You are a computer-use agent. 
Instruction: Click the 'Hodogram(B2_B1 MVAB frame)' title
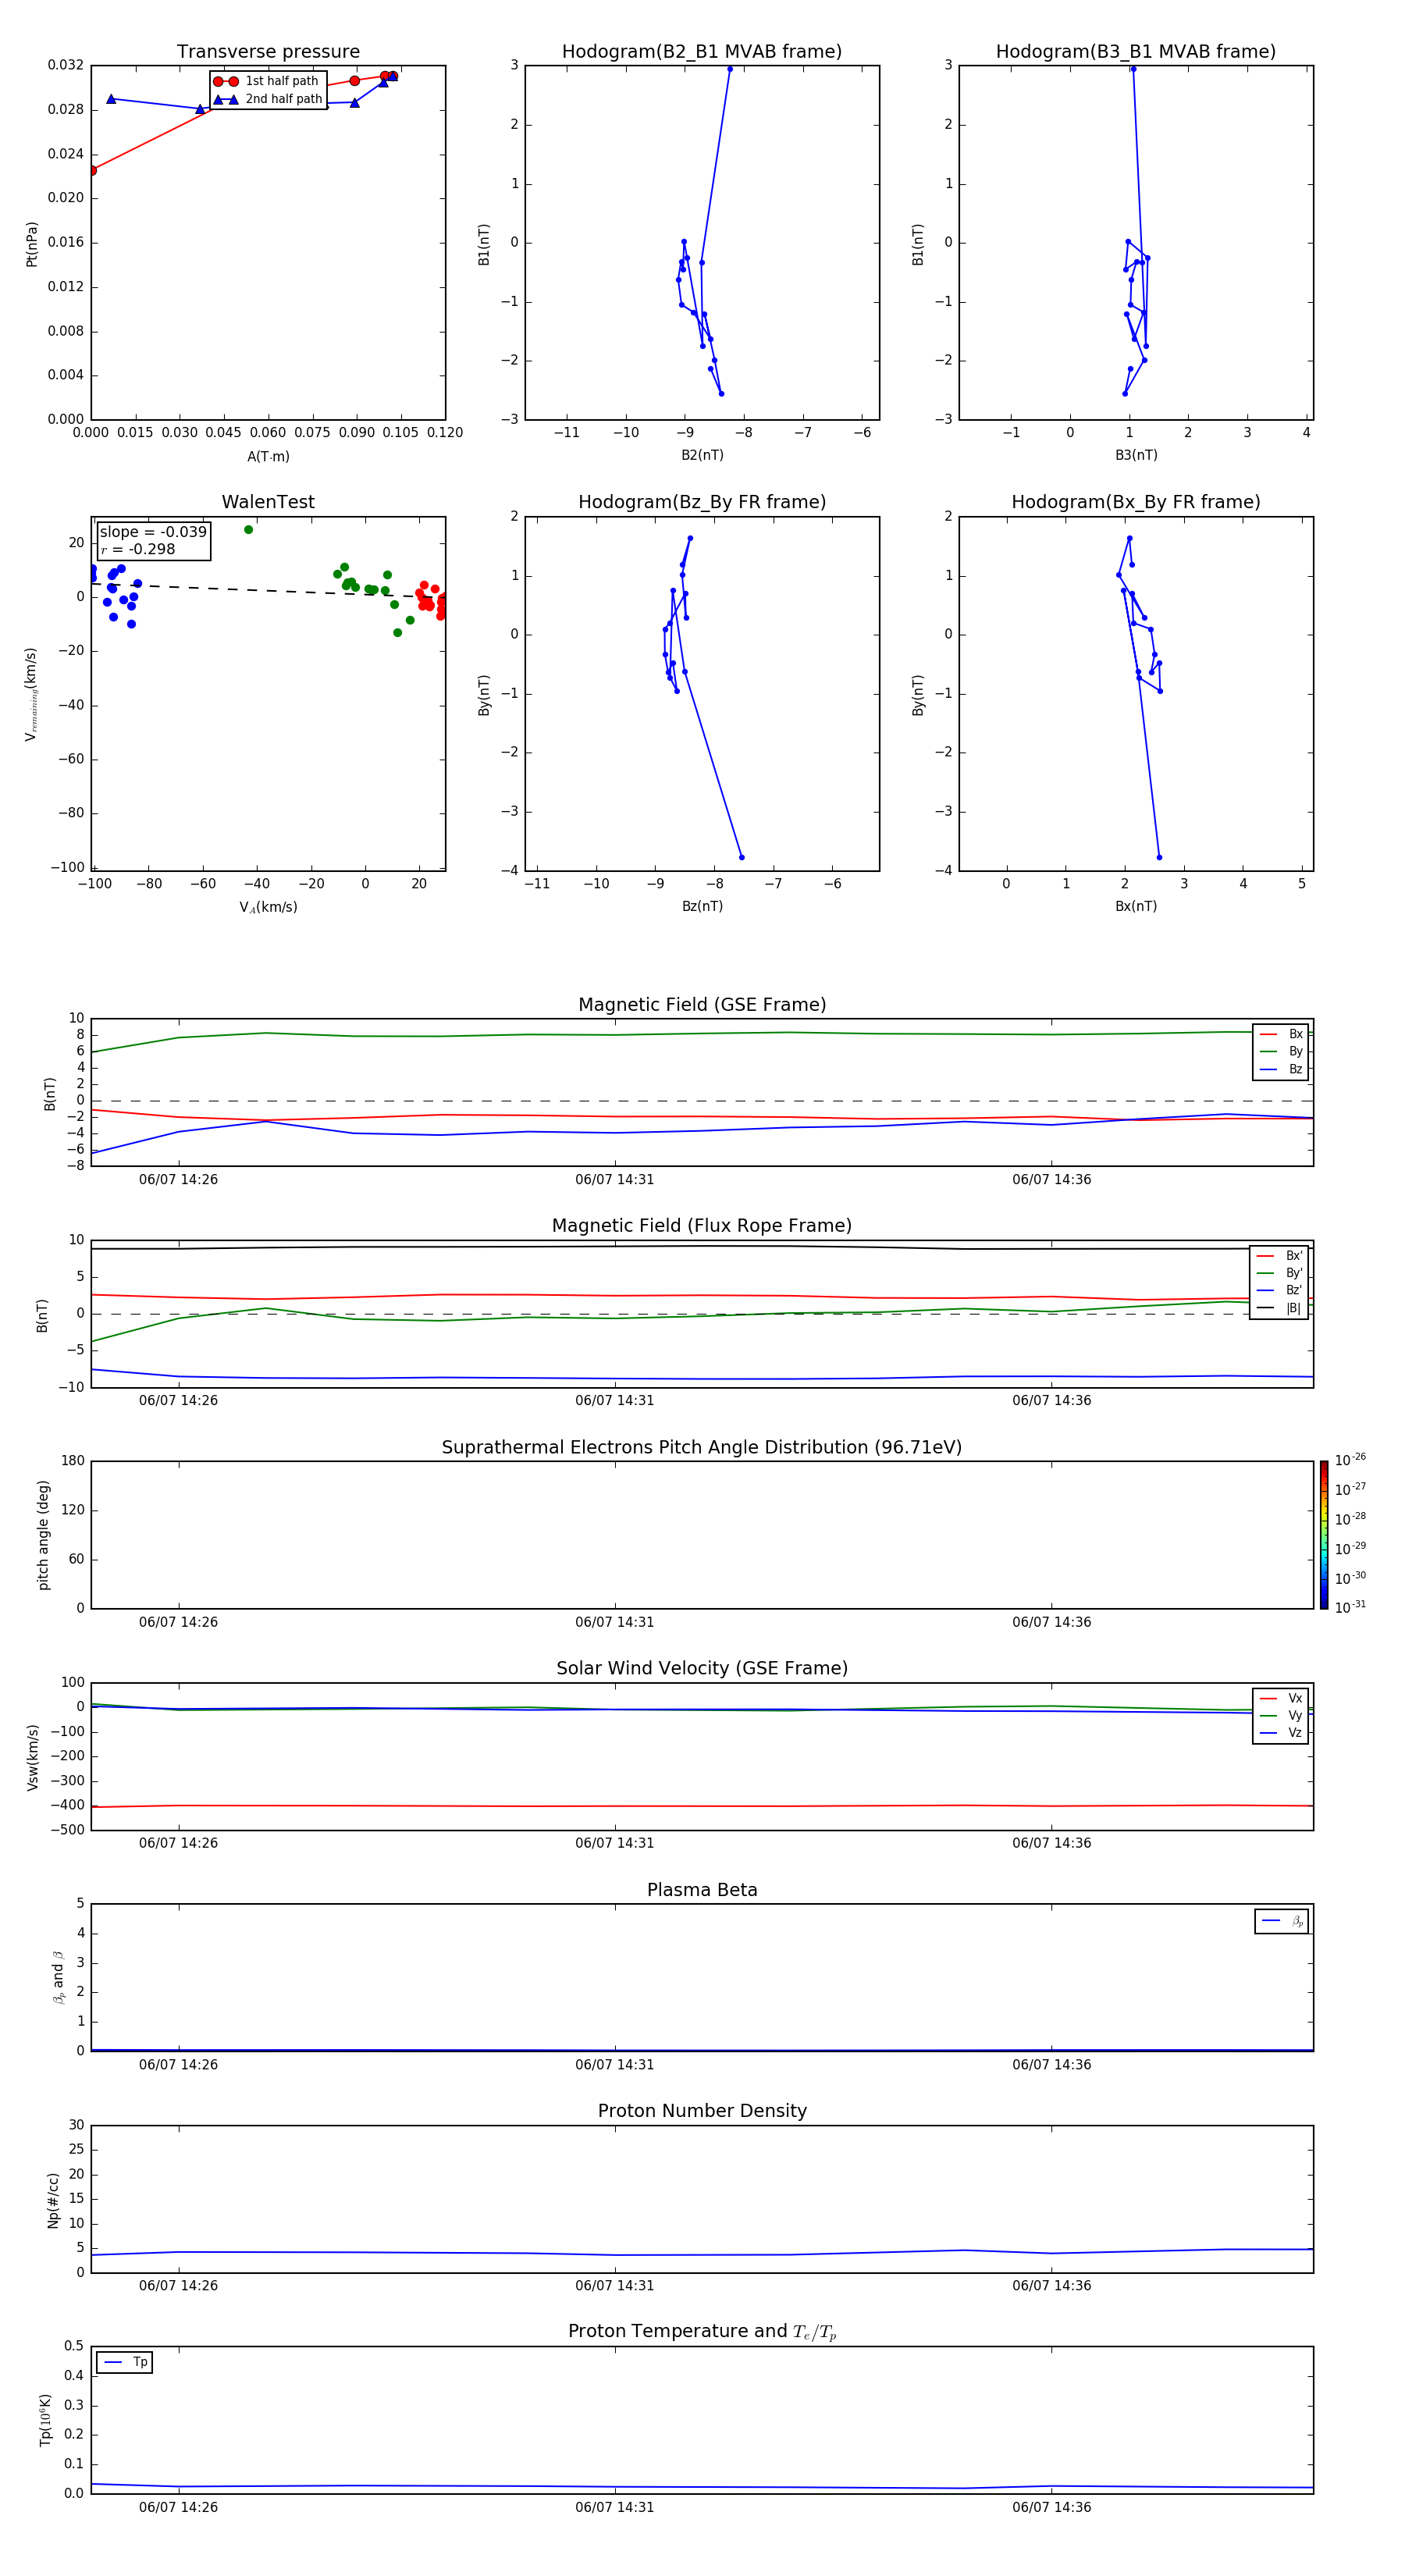pos(702,51)
